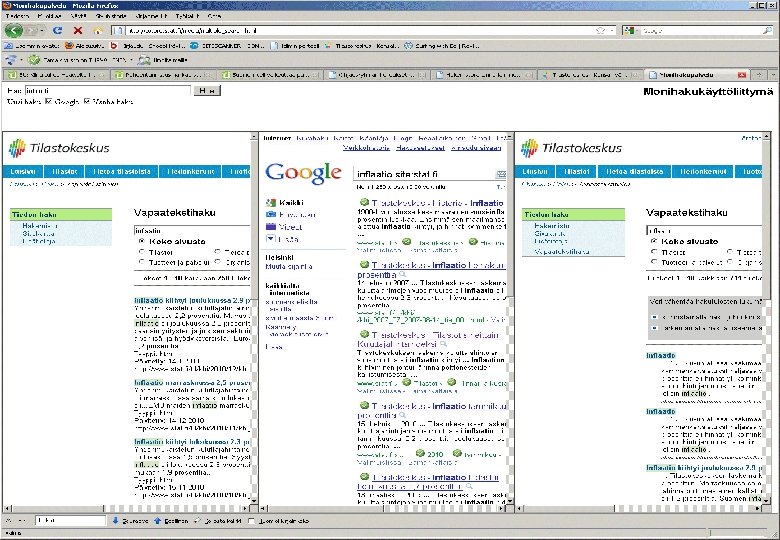Switch to the sixth Tilastokeskus tab
Viewport: 780px width, 540px height.
[x=591, y=75]
